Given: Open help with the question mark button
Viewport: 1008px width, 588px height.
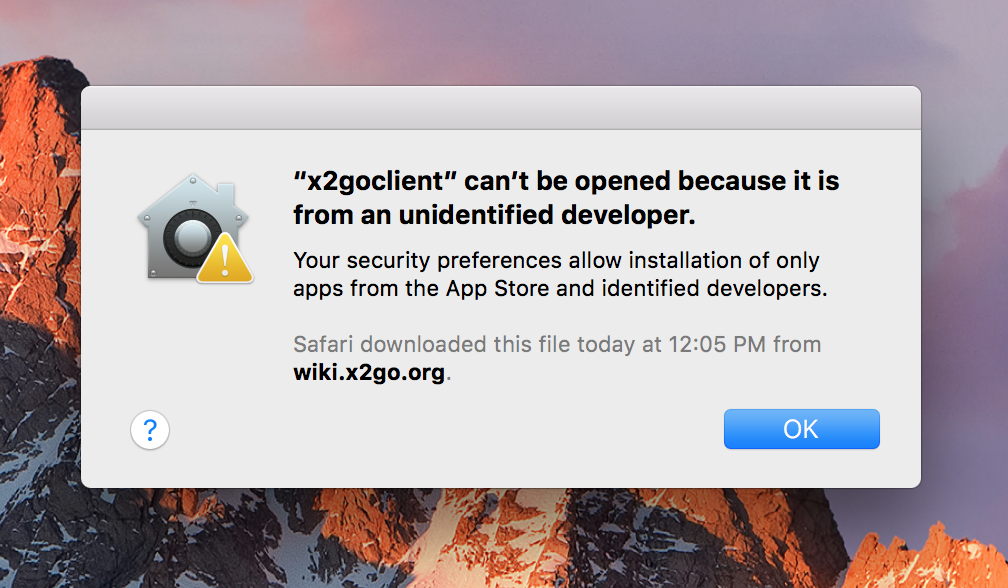Looking at the screenshot, I should pyautogui.click(x=150, y=430).
